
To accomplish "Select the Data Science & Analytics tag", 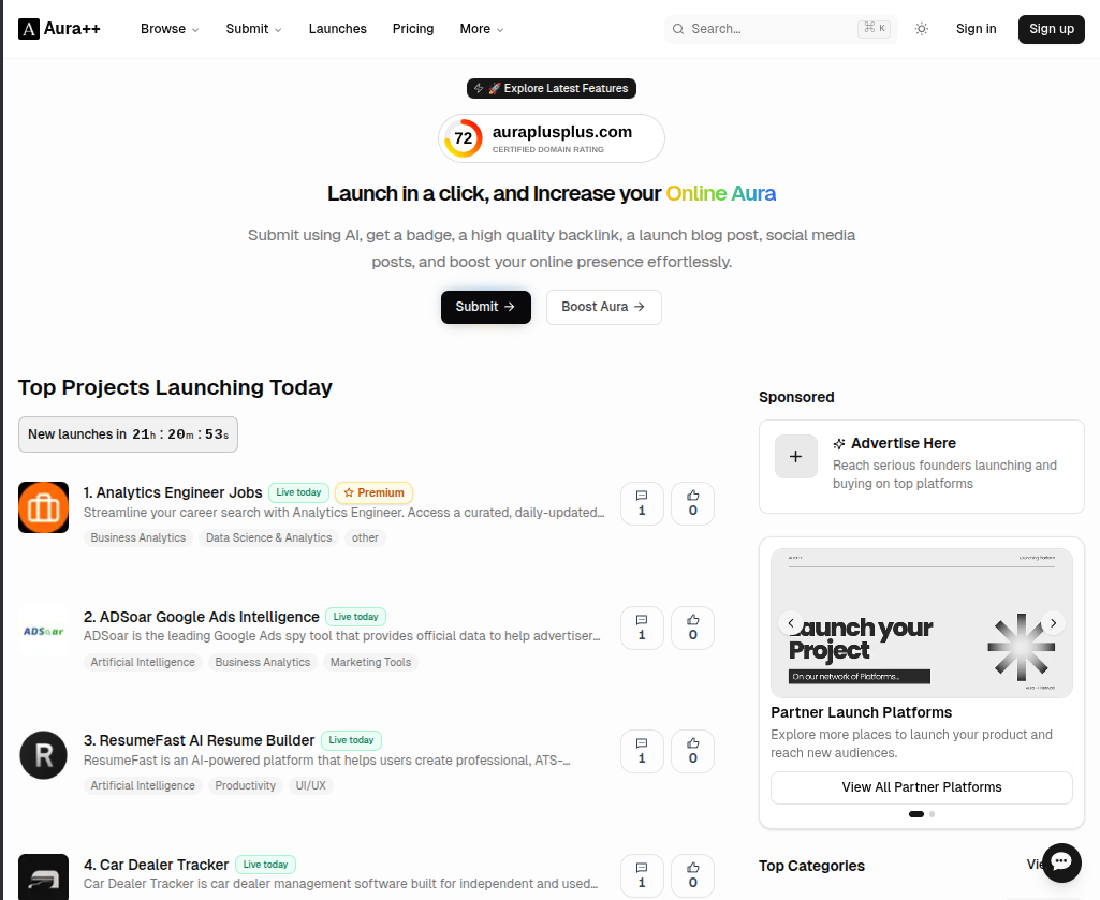I will click(269, 538).
